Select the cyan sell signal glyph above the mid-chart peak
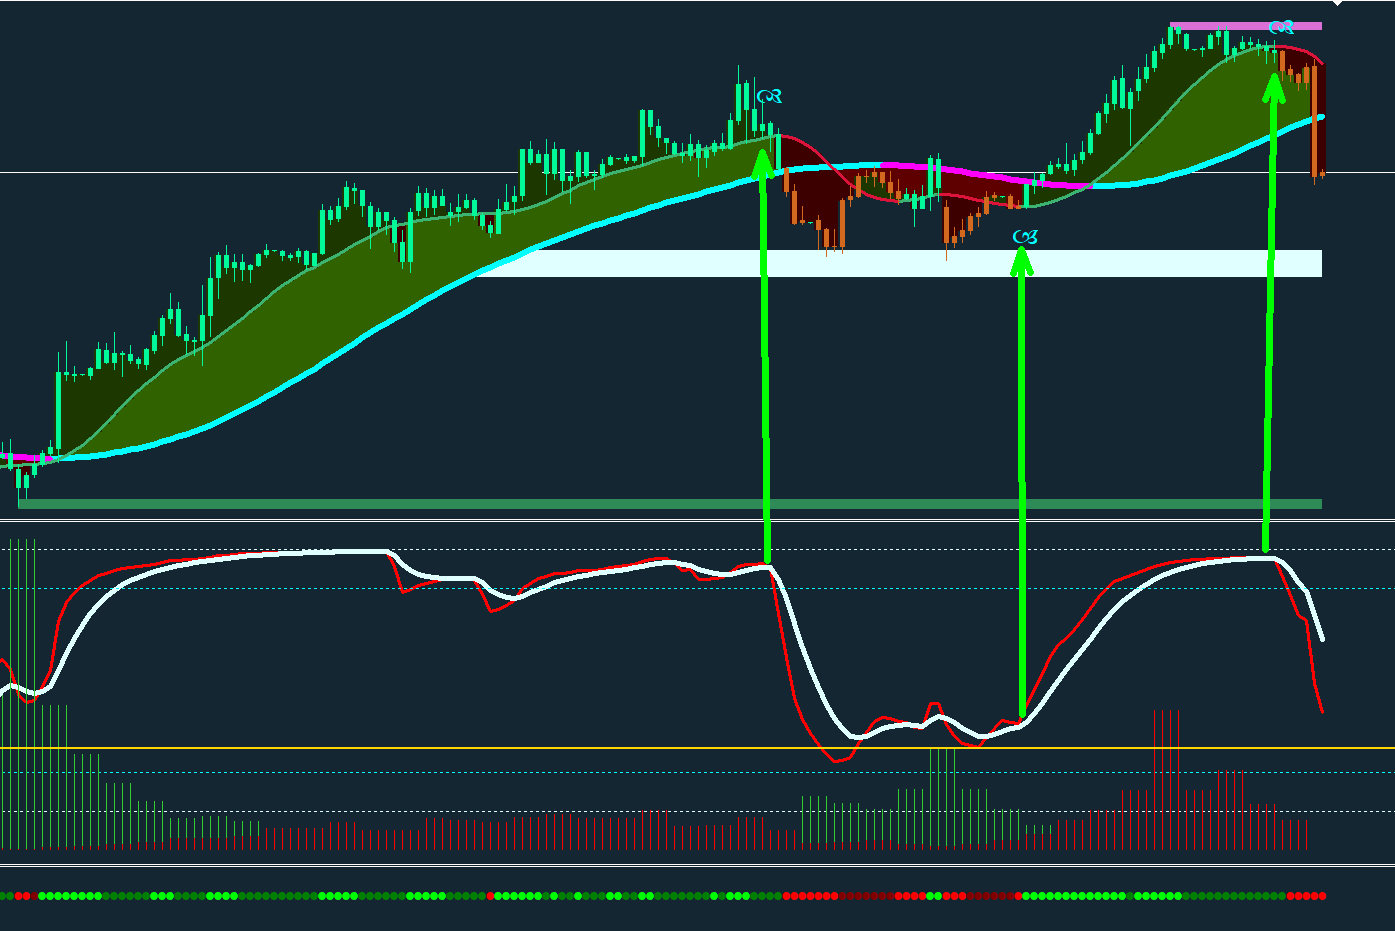Viewport: 1395px width, 931px height. click(x=770, y=97)
